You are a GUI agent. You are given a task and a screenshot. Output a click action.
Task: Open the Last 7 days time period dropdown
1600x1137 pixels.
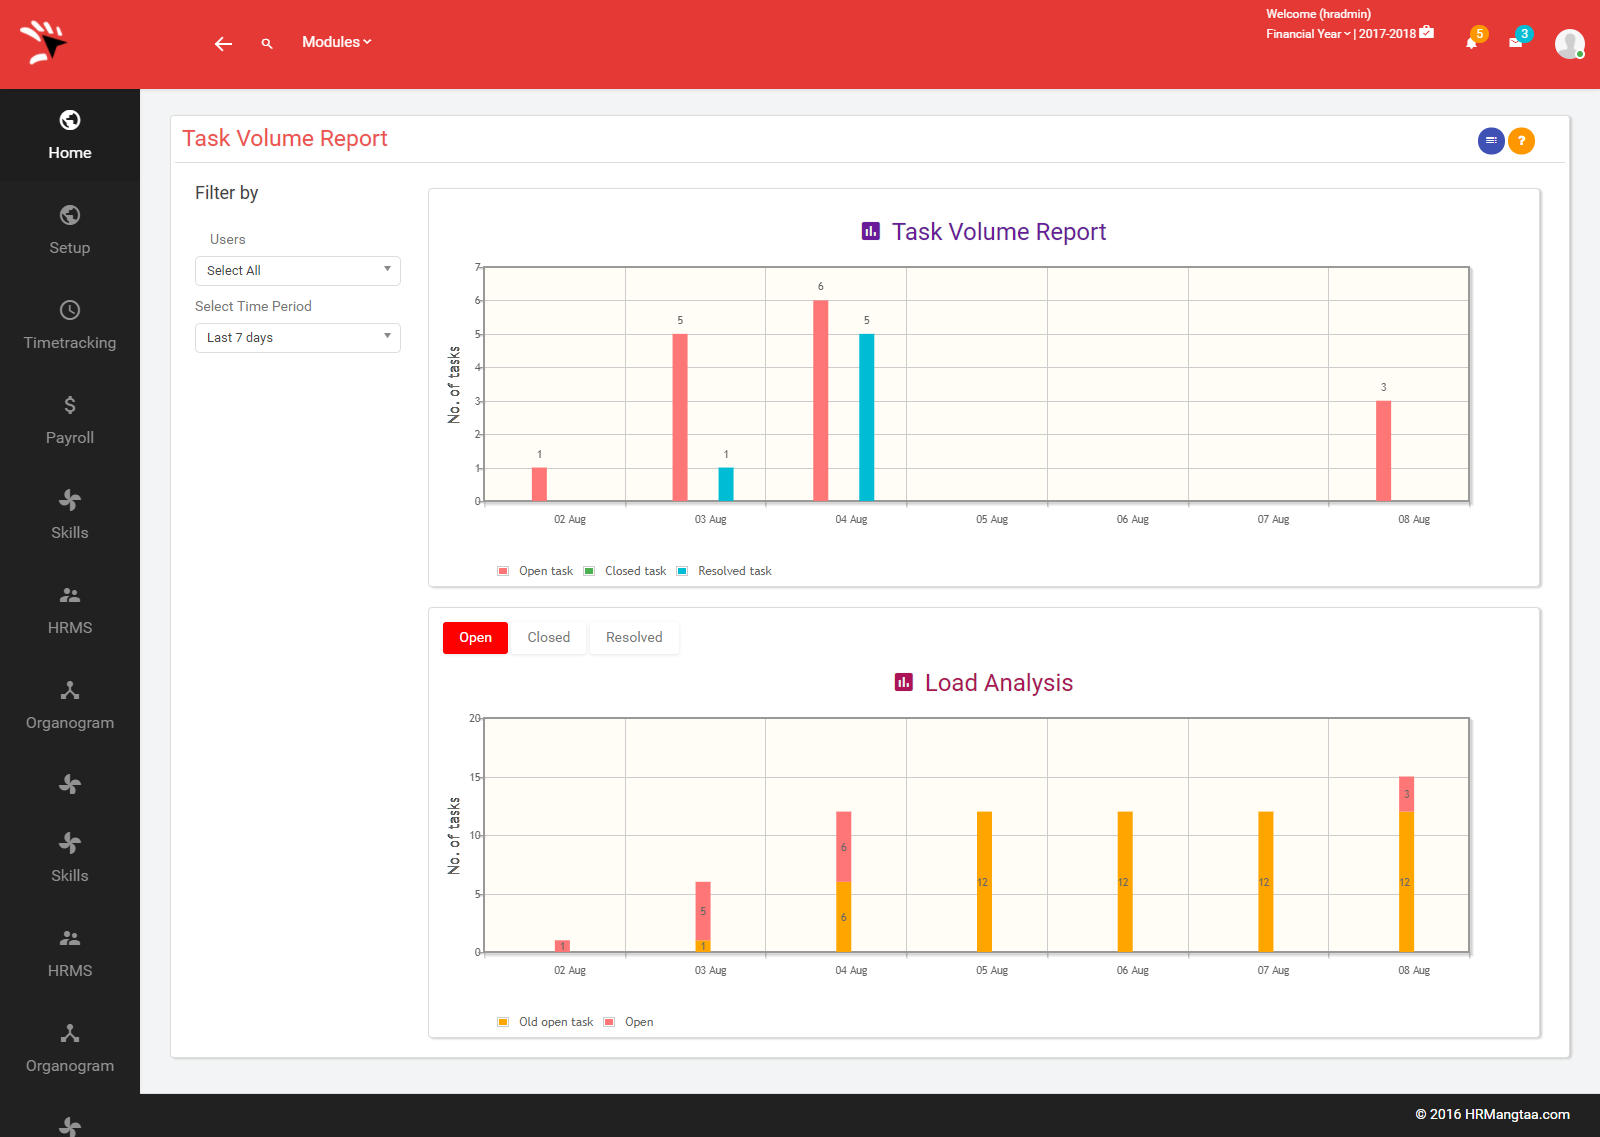point(298,338)
